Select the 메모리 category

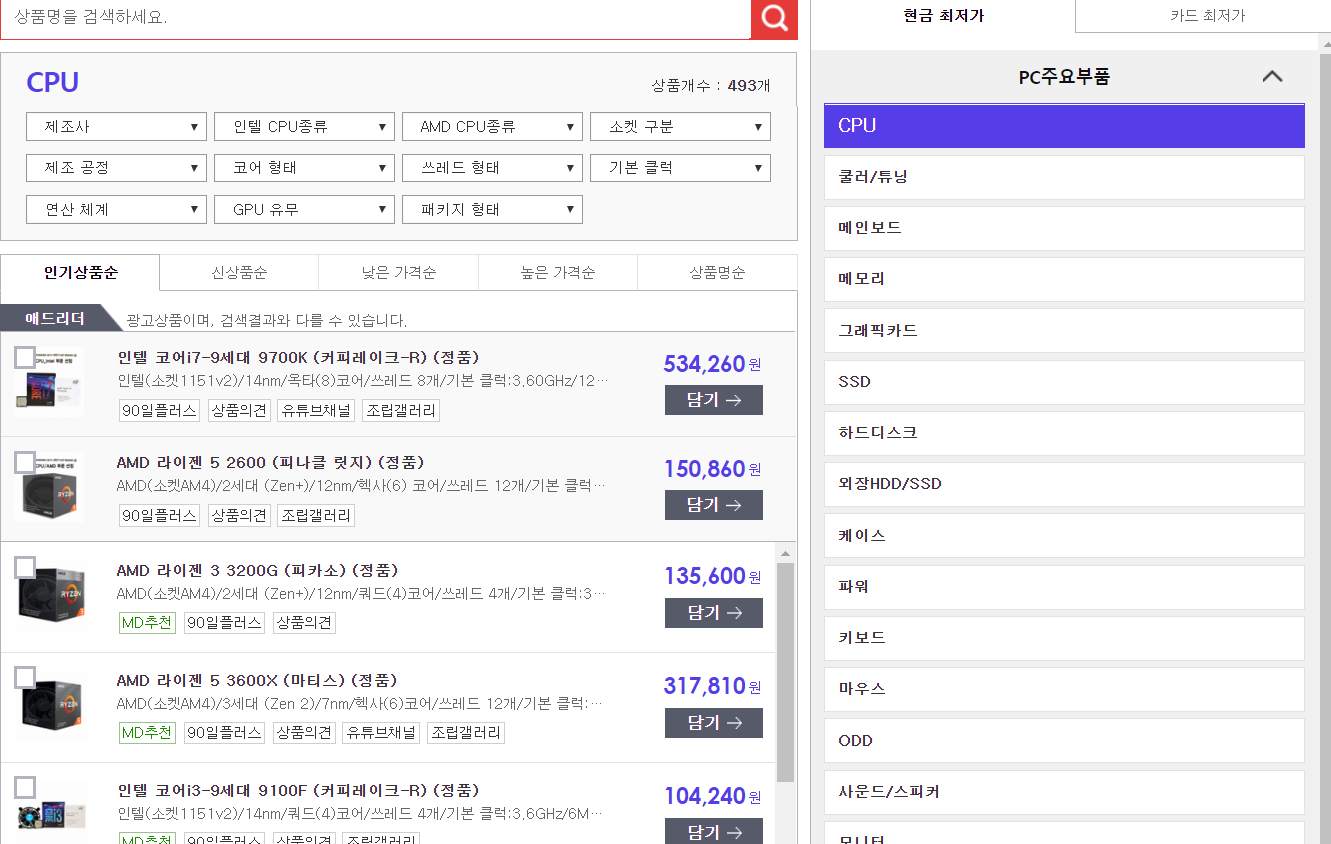(1064, 279)
